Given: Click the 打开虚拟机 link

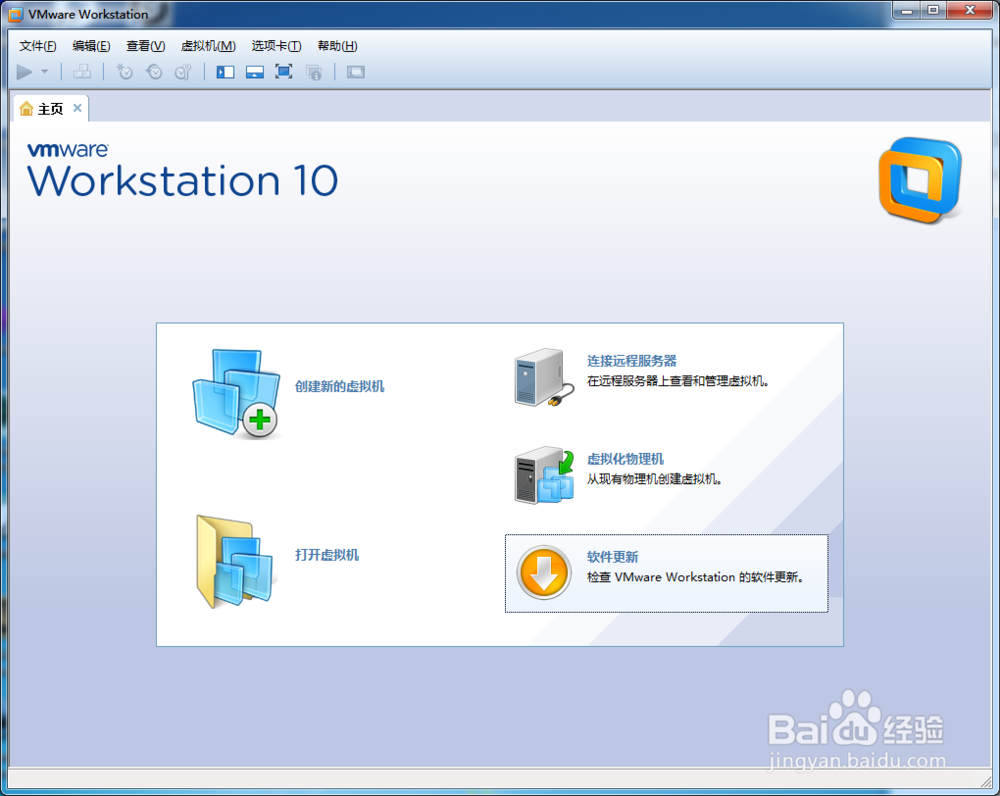Looking at the screenshot, I should point(327,555).
